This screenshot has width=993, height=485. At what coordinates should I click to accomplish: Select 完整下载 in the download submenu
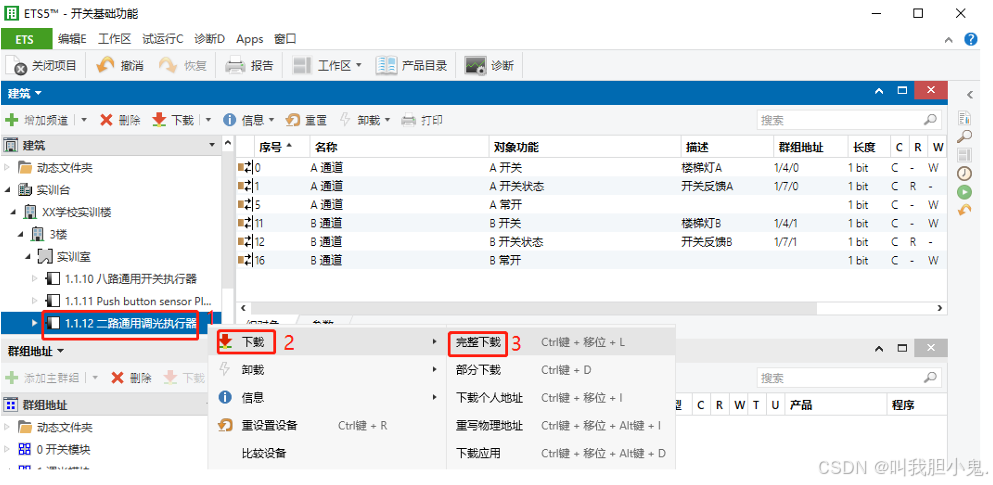click(478, 342)
